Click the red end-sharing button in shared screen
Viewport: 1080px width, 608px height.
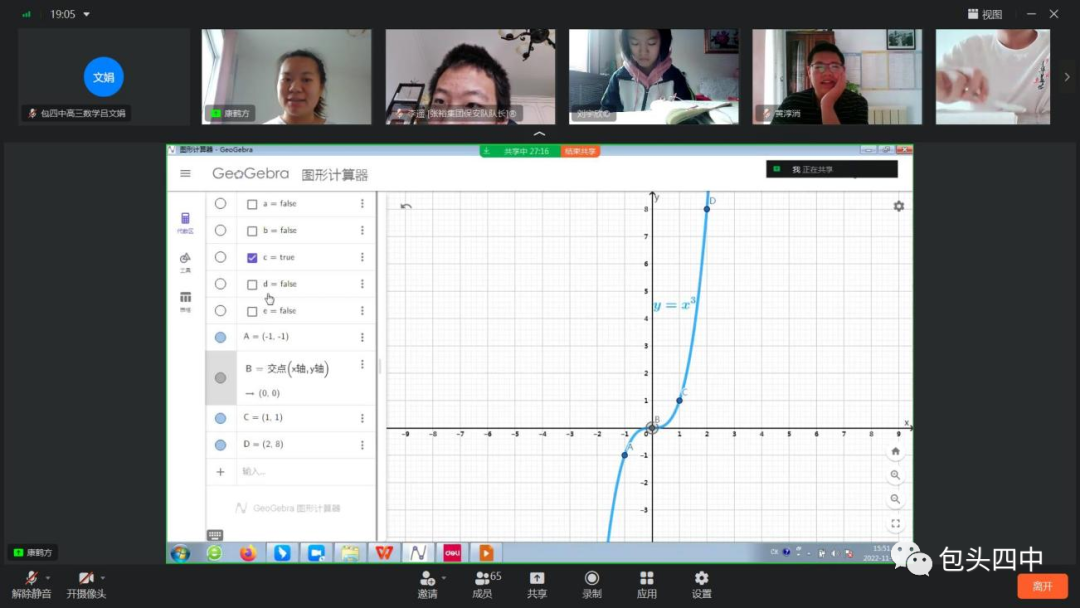[x=580, y=151]
